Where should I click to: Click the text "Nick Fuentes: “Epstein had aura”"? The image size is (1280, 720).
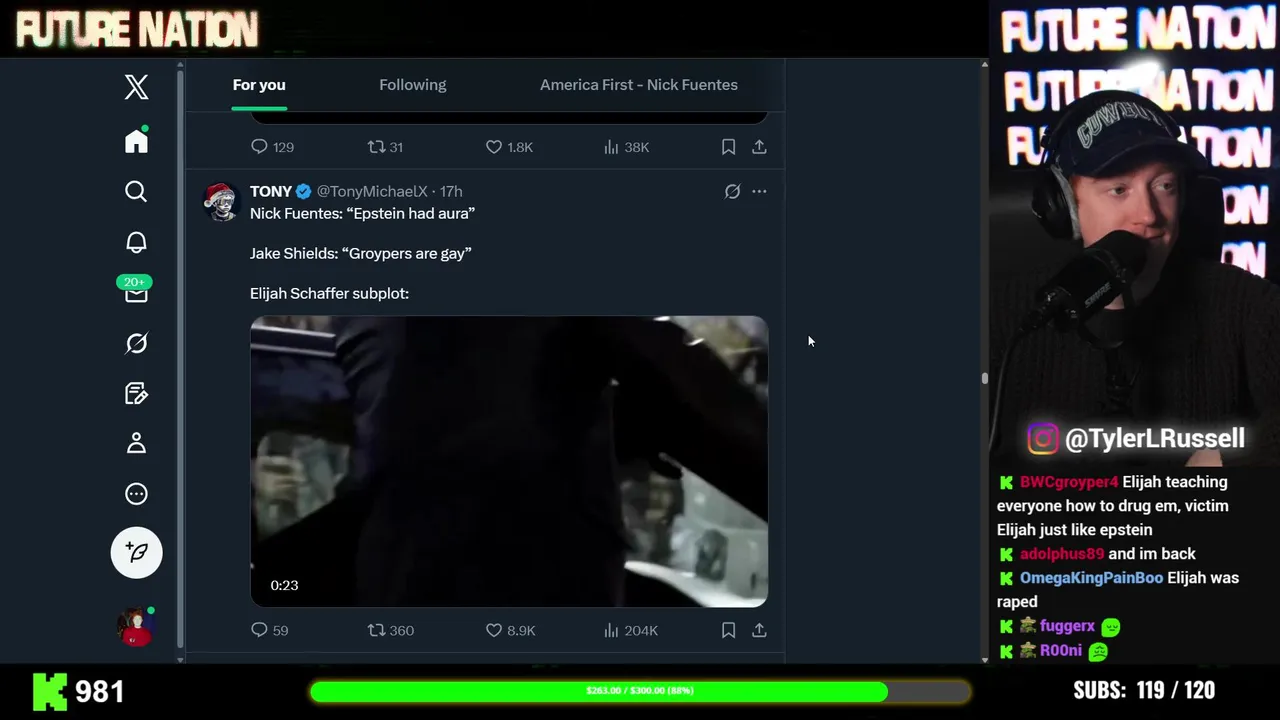point(362,213)
